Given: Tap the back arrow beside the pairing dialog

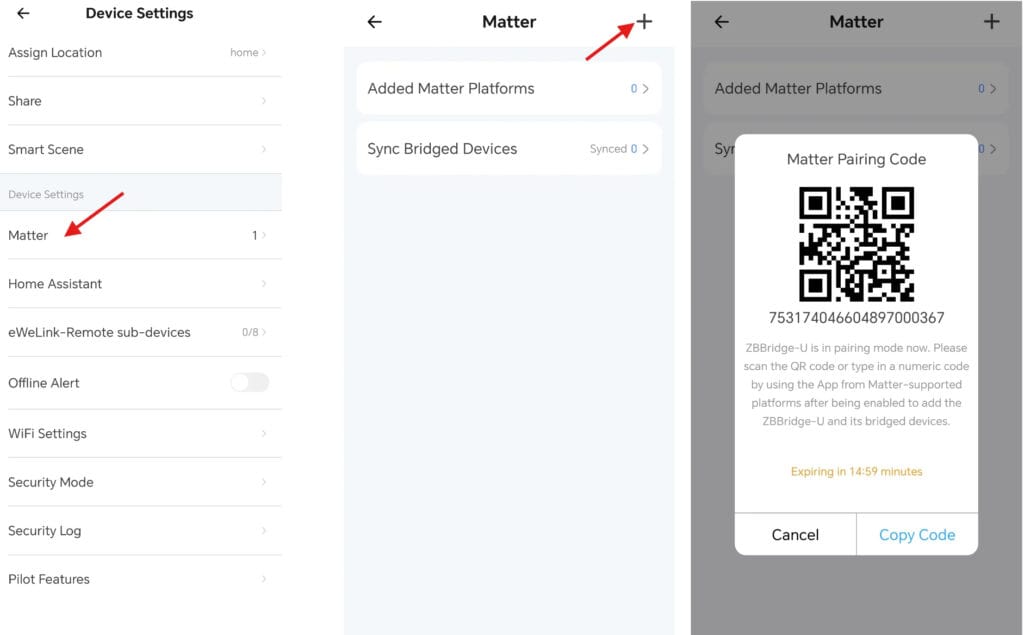Looking at the screenshot, I should (721, 21).
